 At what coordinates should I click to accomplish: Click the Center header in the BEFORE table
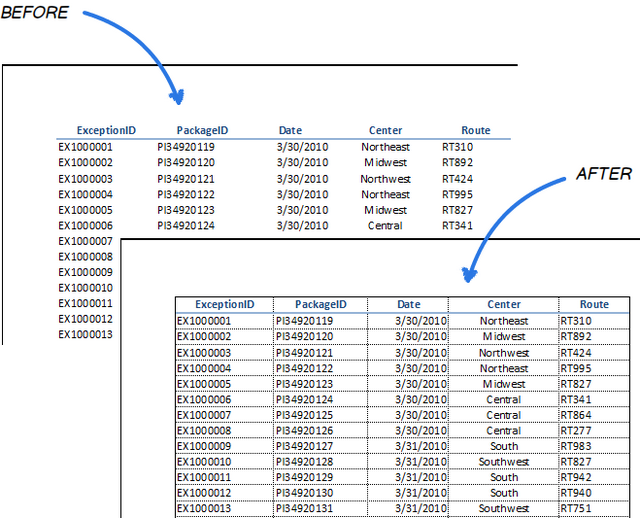[385, 130]
